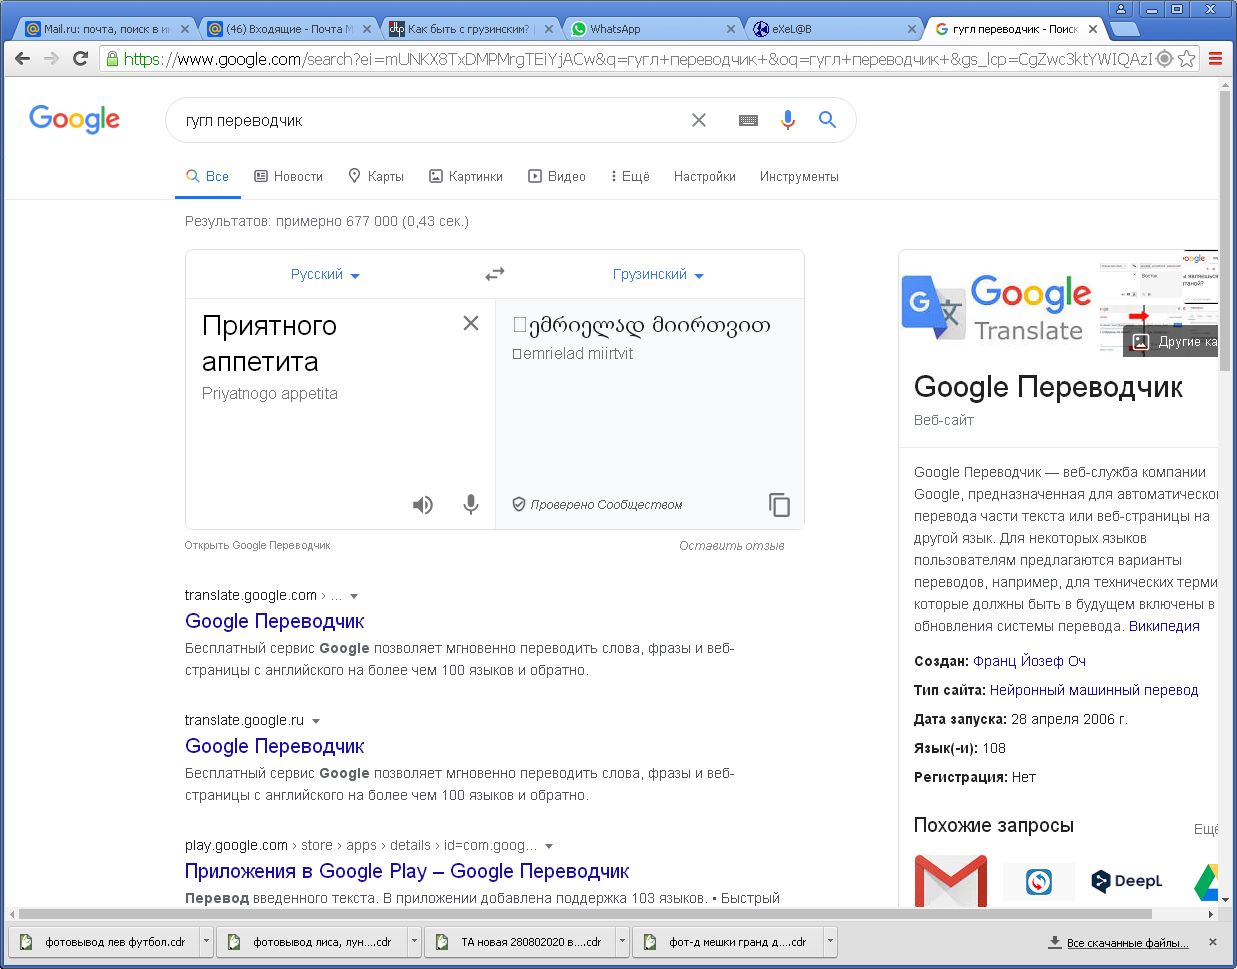
Task: Open 'Приложения в Google Play' result link
Action: pyautogui.click(x=407, y=871)
